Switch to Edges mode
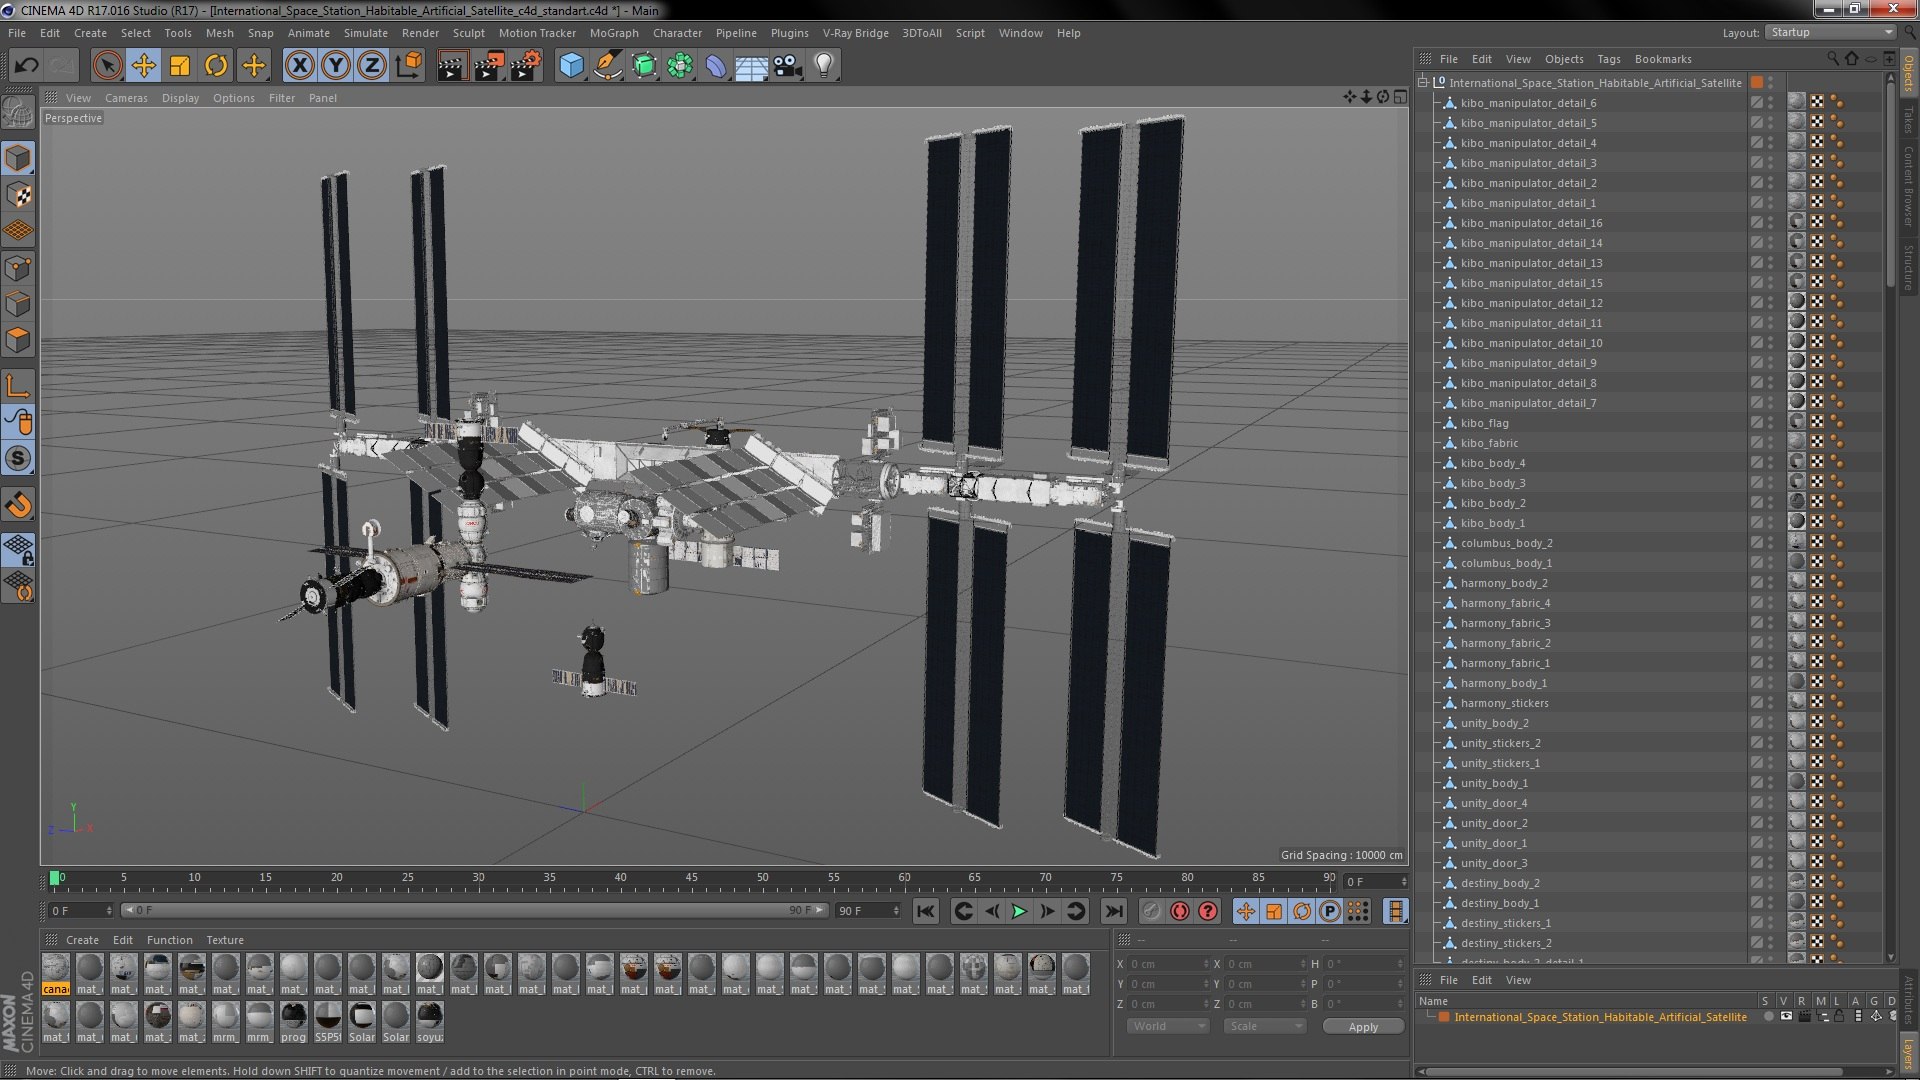This screenshot has width=1920, height=1080. click(x=18, y=303)
